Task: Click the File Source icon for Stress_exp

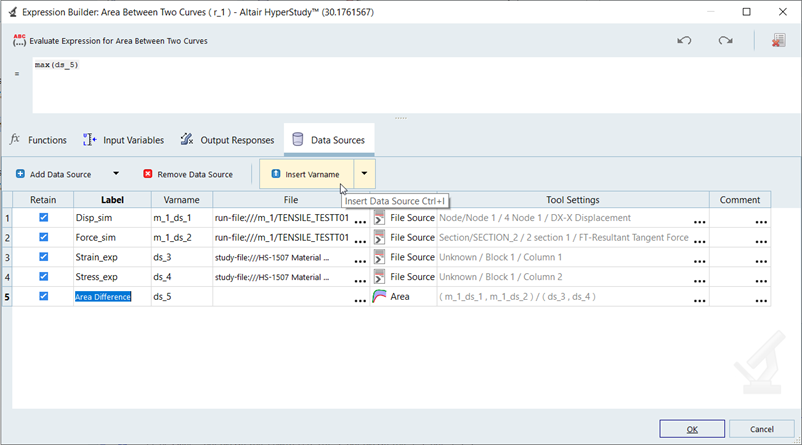Action: [x=380, y=277]
